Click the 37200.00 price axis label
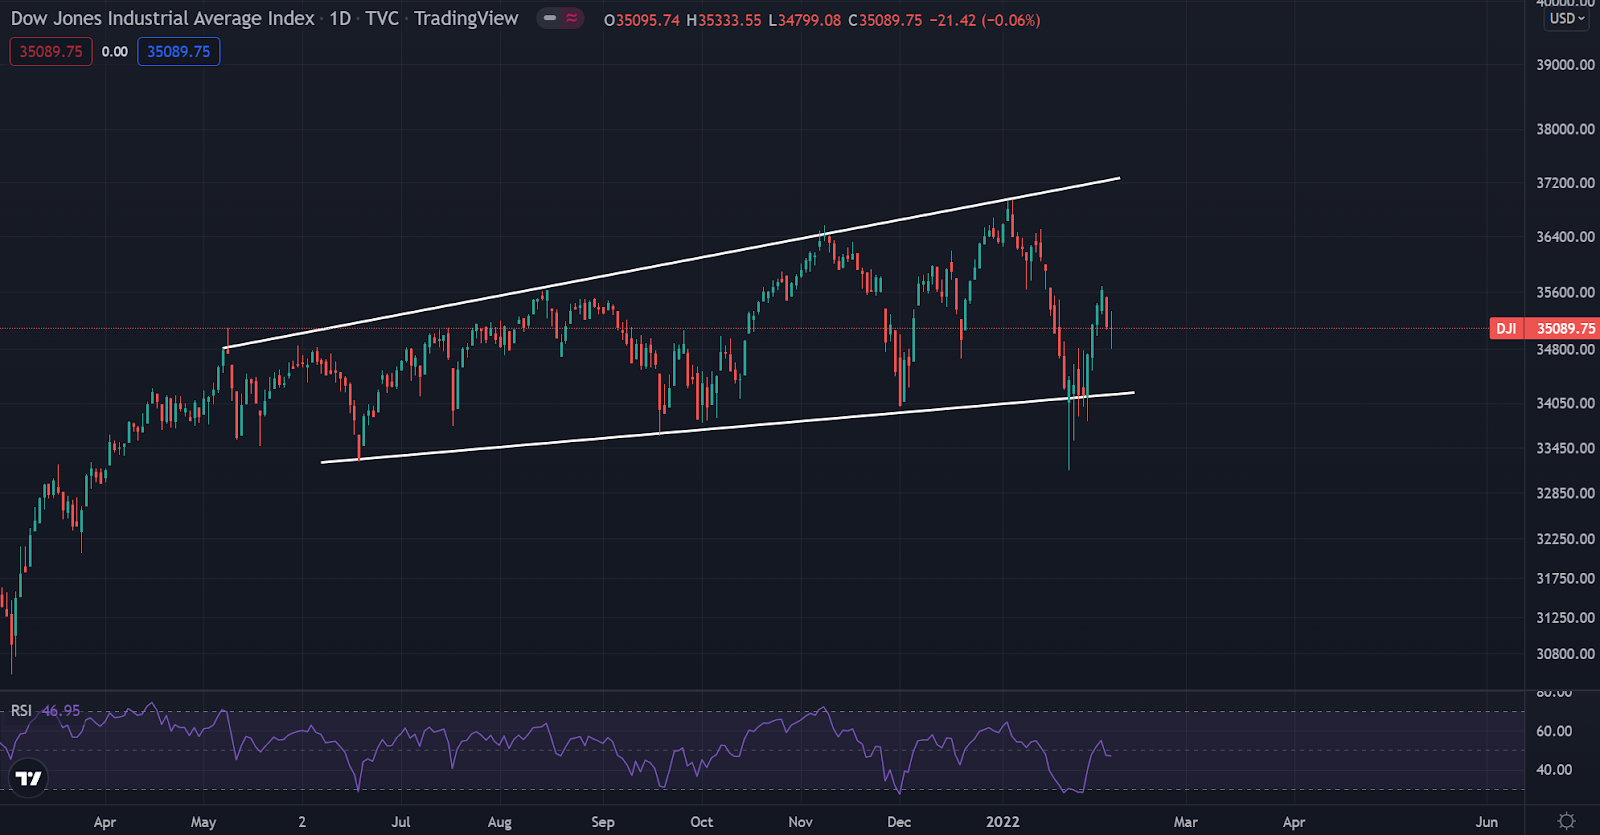Screen dimensions: 1600x835 tap(1565, 183)
